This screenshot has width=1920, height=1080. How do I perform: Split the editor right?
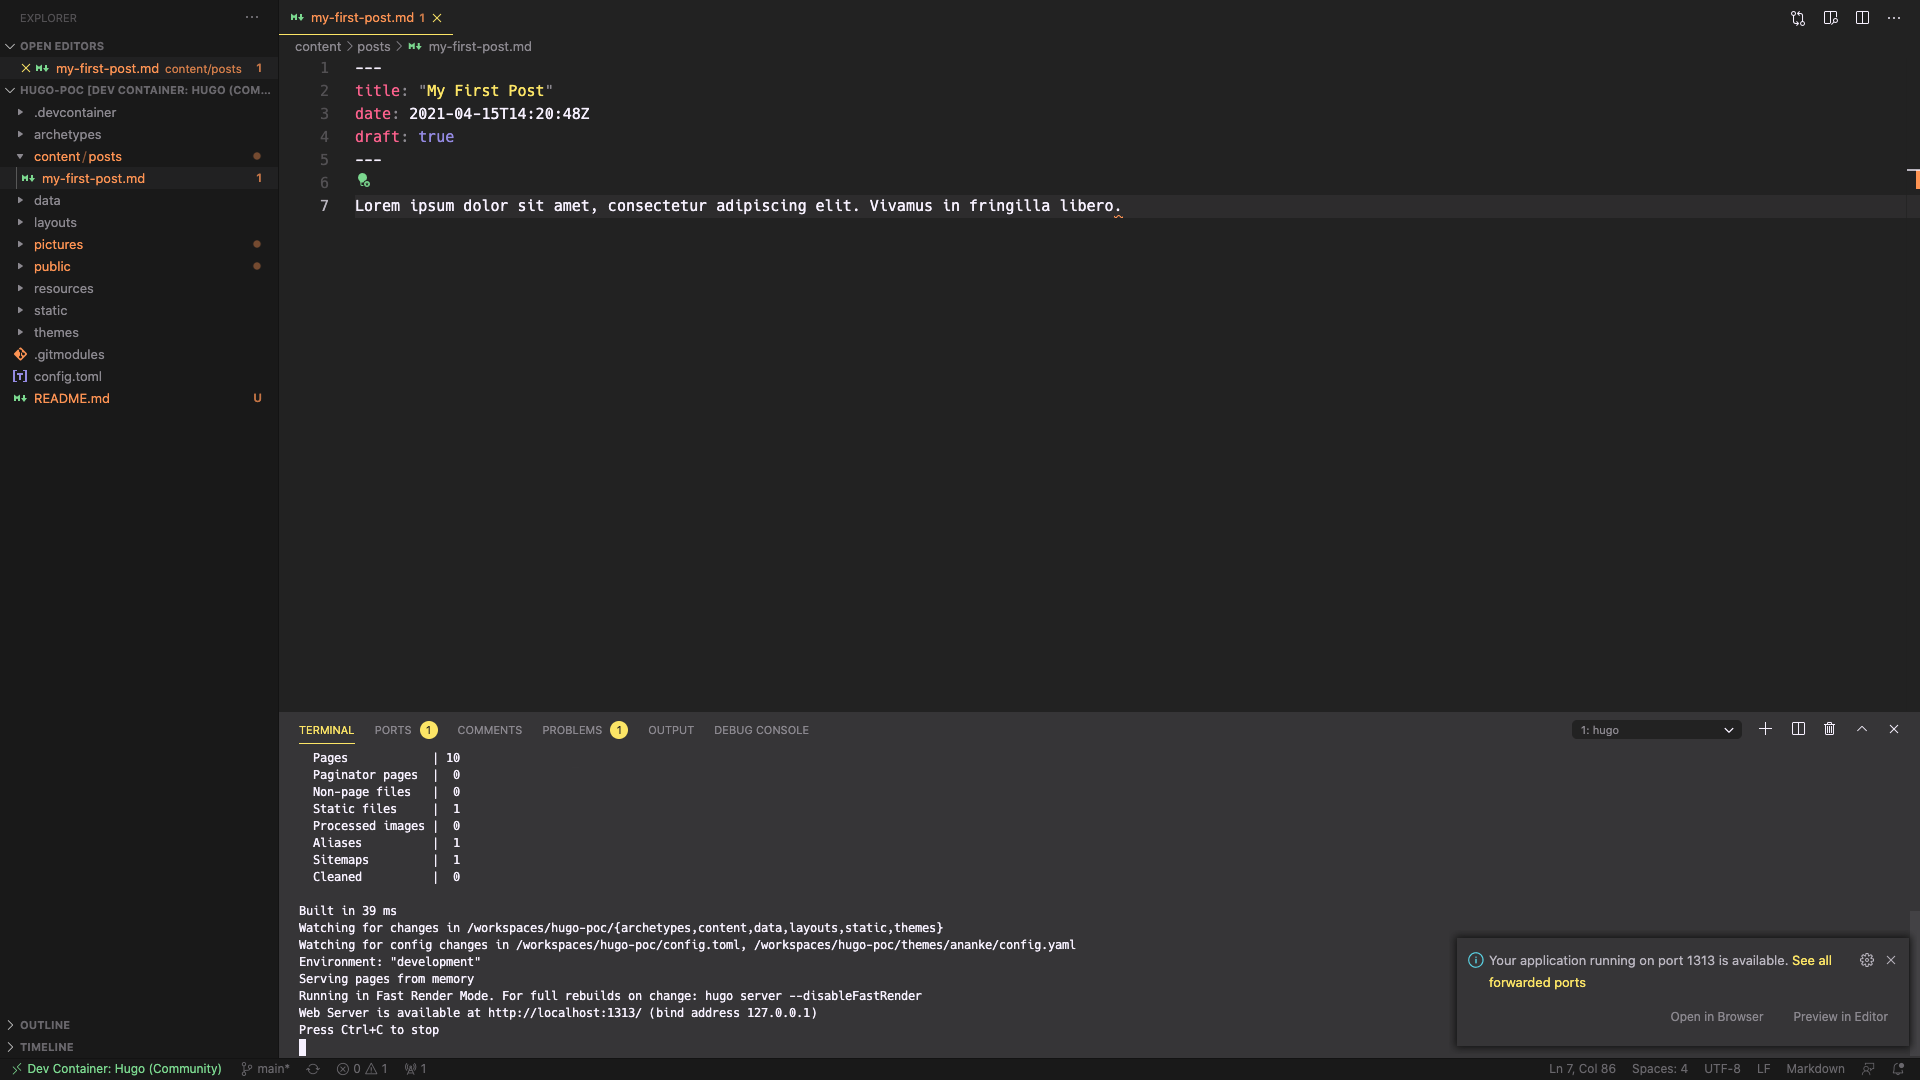pyautogui.click(x=1862, y=18)
